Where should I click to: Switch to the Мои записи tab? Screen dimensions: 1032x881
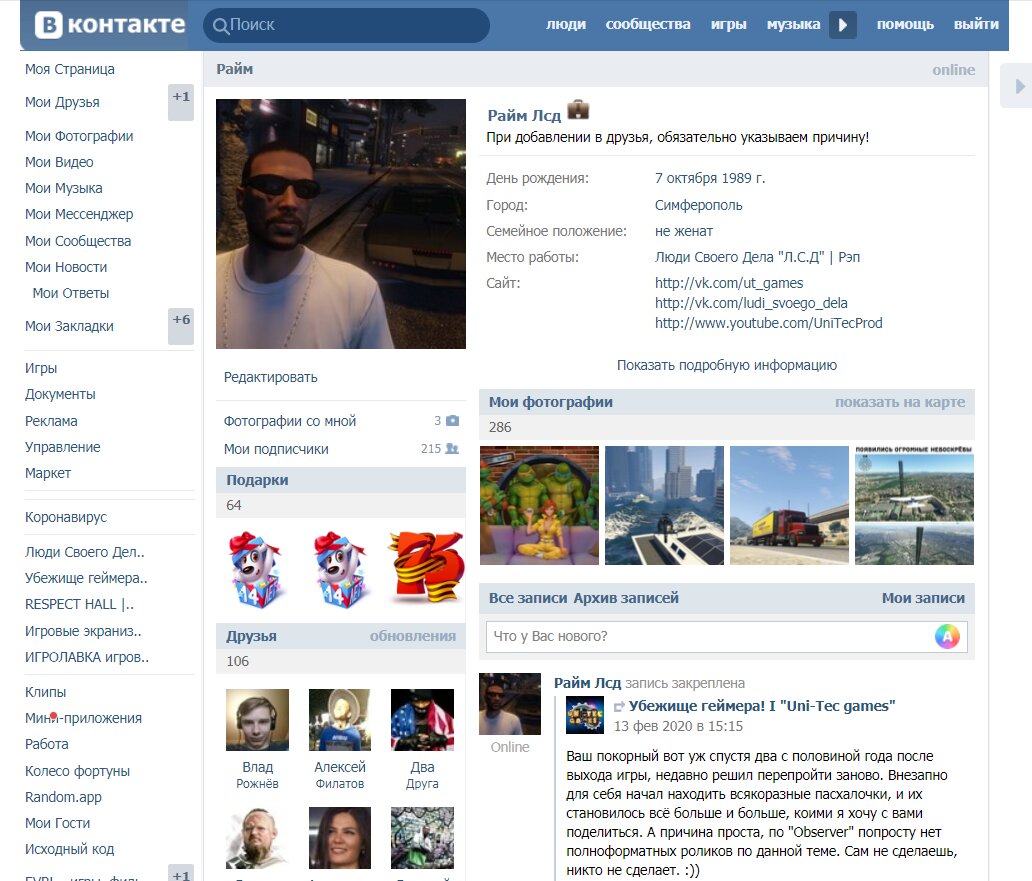point(923,598)
